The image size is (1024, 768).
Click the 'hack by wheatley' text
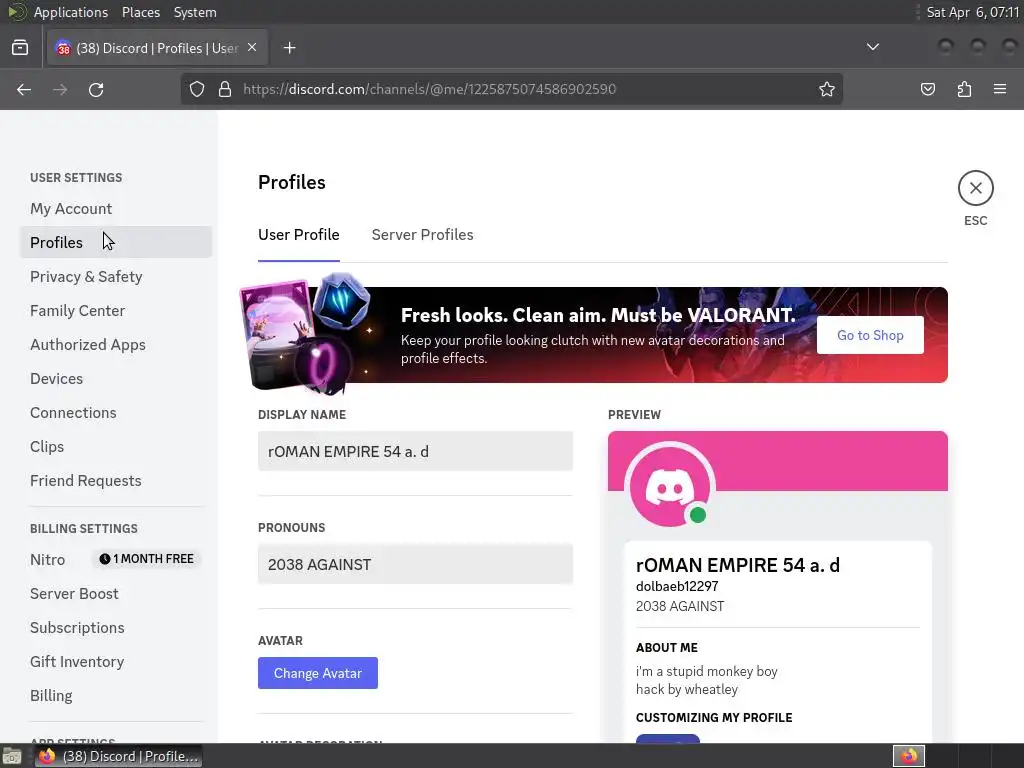coord(687,690)
